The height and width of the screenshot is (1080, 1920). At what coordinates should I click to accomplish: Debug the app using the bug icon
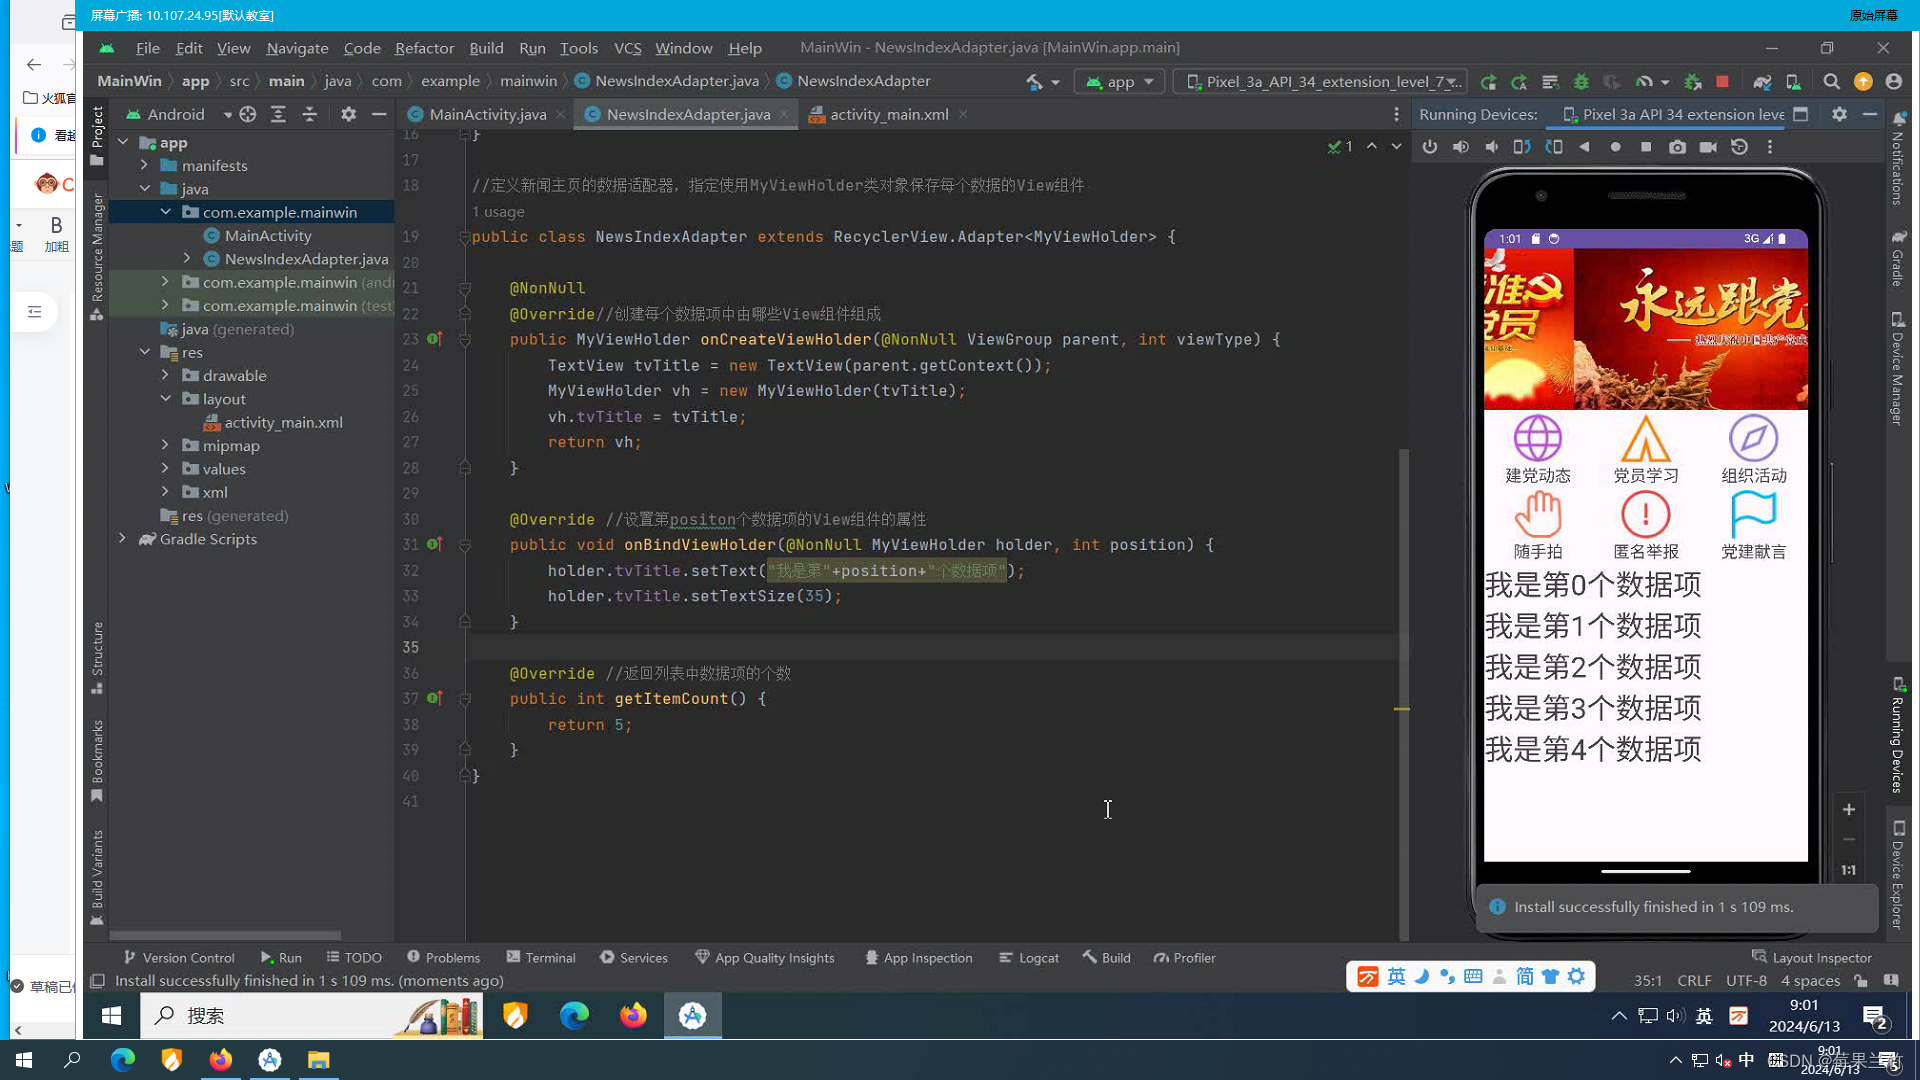point(1583,82)
